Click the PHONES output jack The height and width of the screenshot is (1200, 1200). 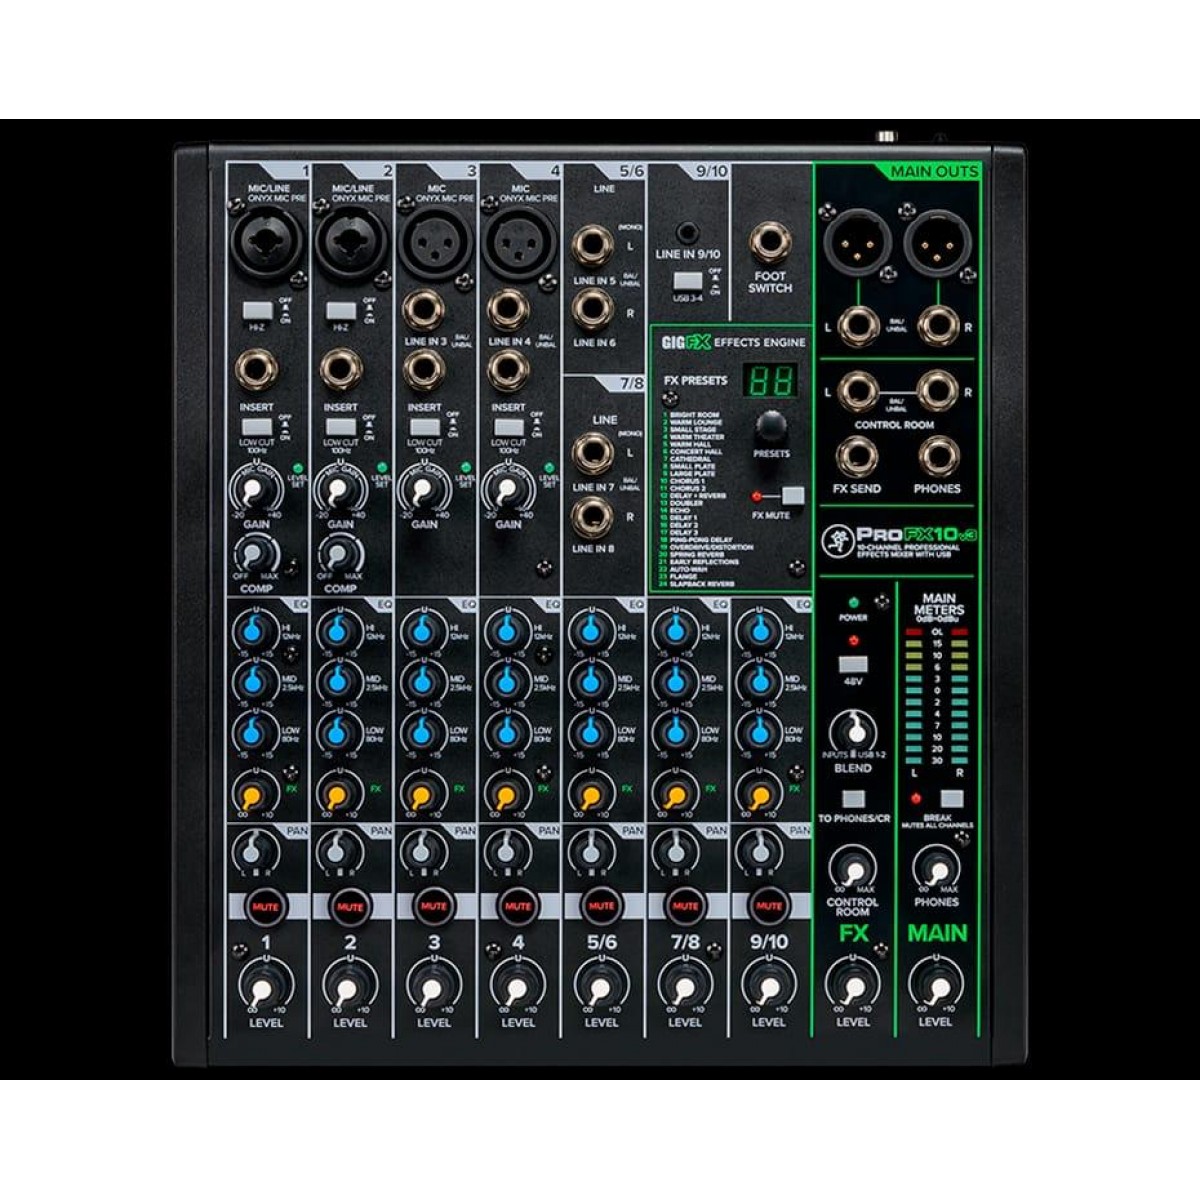click(x=938, y=458)
